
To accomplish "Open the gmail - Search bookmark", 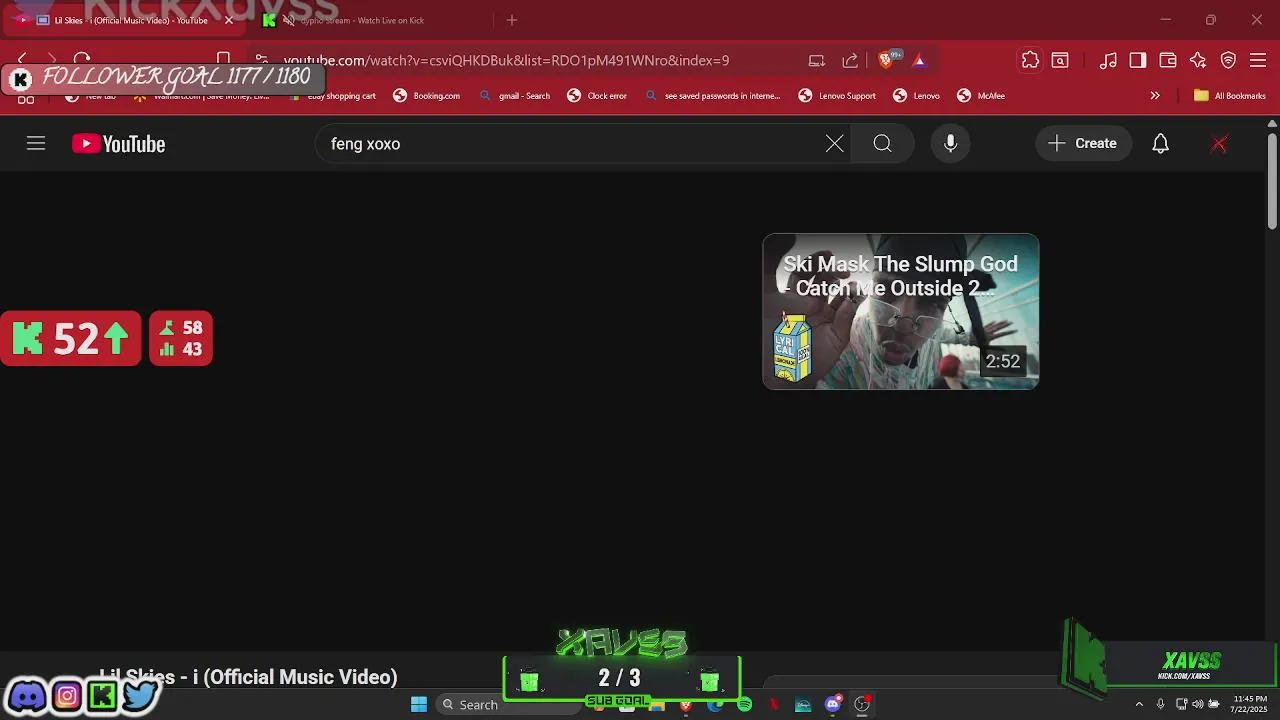I will coord(514,96).
